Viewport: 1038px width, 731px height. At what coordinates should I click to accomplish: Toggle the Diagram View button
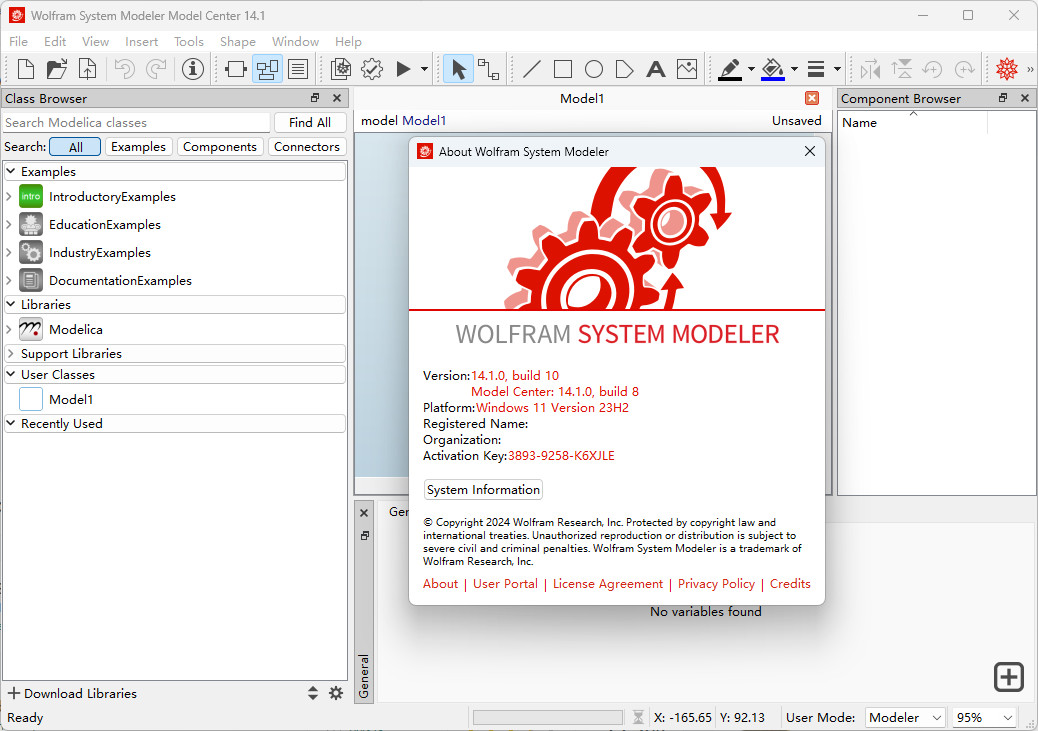[x=267, y=69]
